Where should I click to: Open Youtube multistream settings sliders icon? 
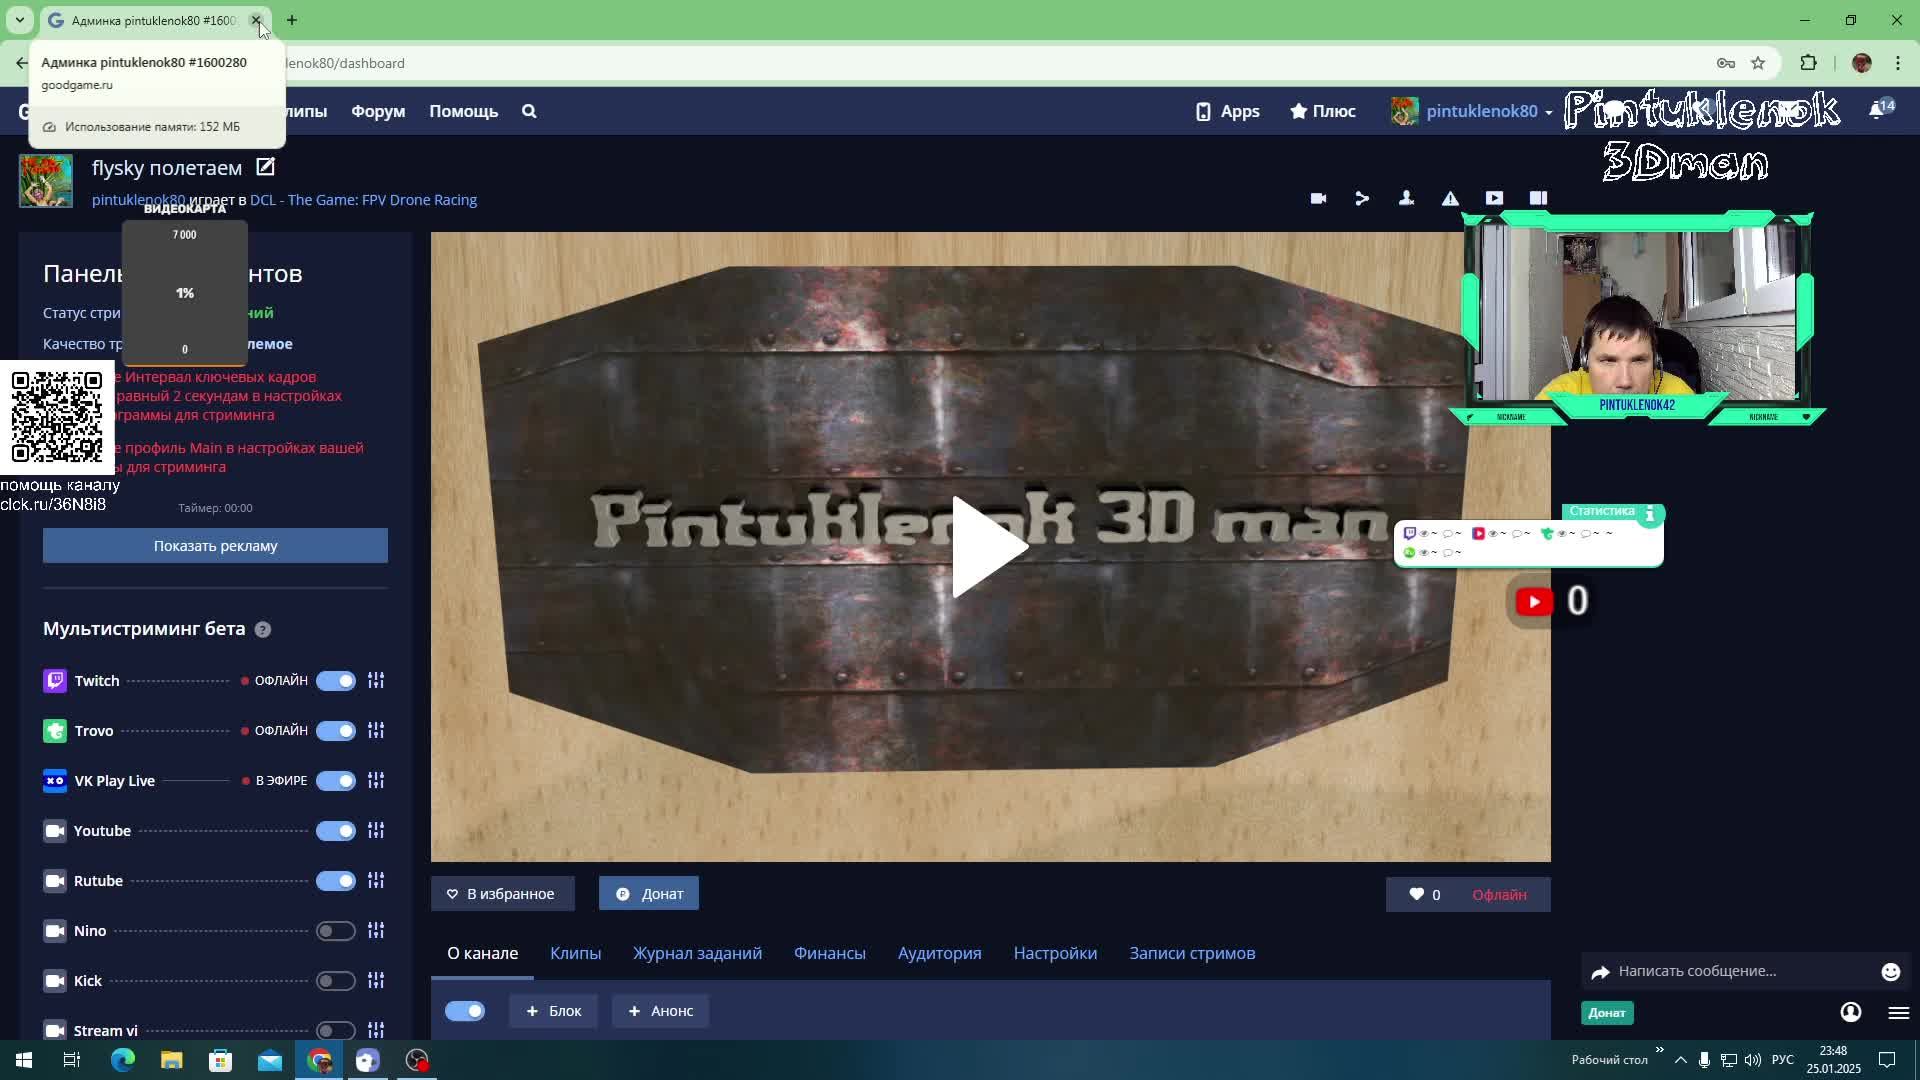(x=376, y=830)
